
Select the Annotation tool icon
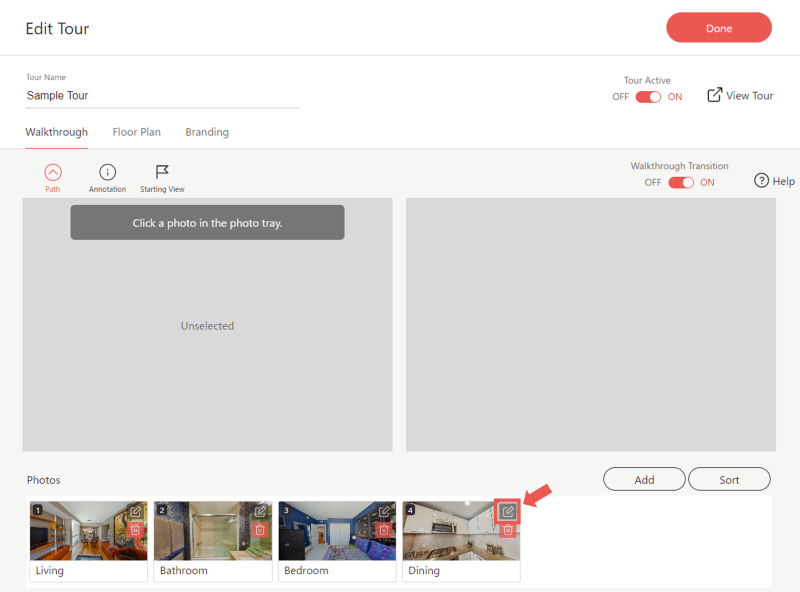point(107,173)
